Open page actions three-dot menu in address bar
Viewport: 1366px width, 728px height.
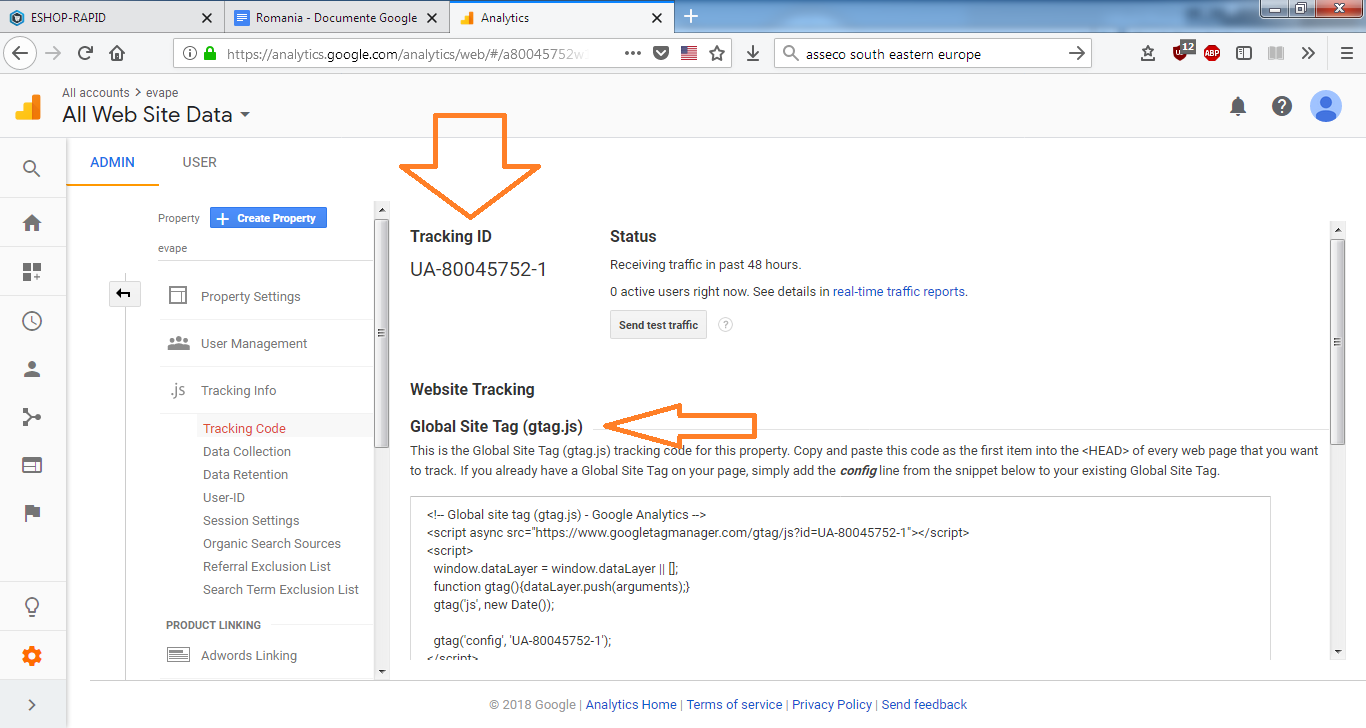pyautogui.click(x=633, y=53)
